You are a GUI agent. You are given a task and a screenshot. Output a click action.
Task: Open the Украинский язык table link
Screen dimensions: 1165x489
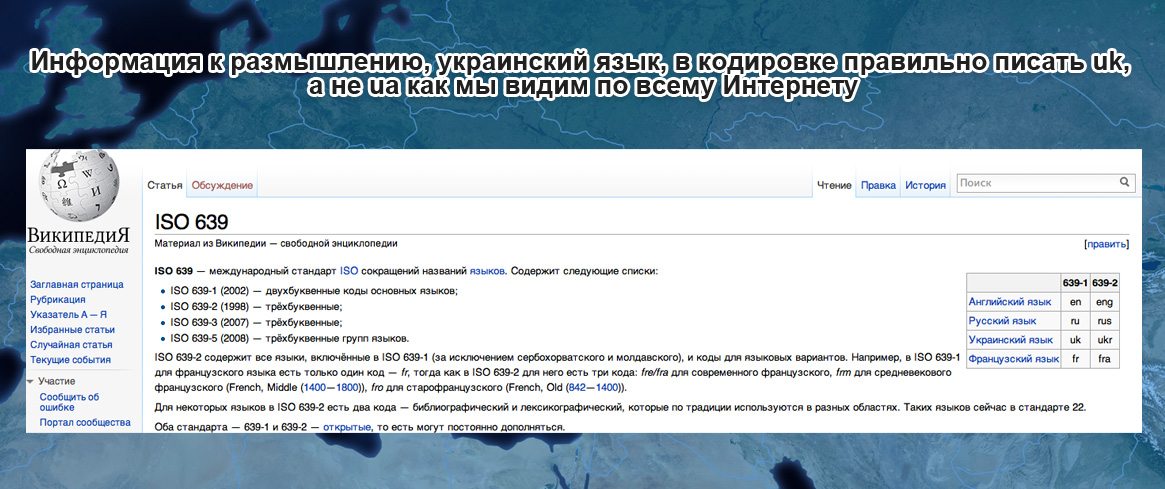coord(1010,340)
